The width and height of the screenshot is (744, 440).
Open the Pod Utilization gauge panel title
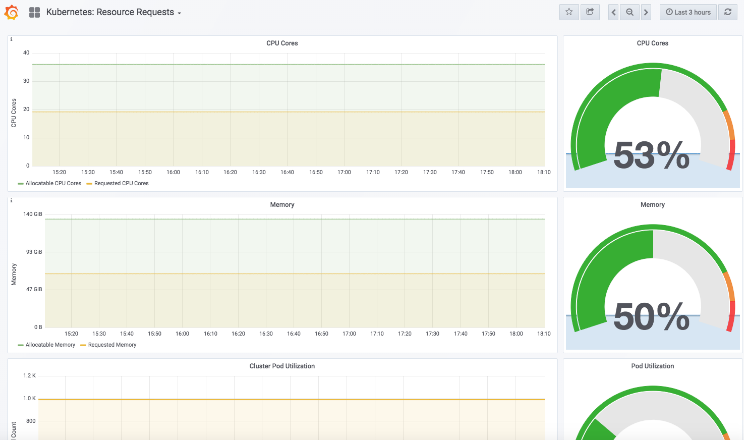coord(652,366)
